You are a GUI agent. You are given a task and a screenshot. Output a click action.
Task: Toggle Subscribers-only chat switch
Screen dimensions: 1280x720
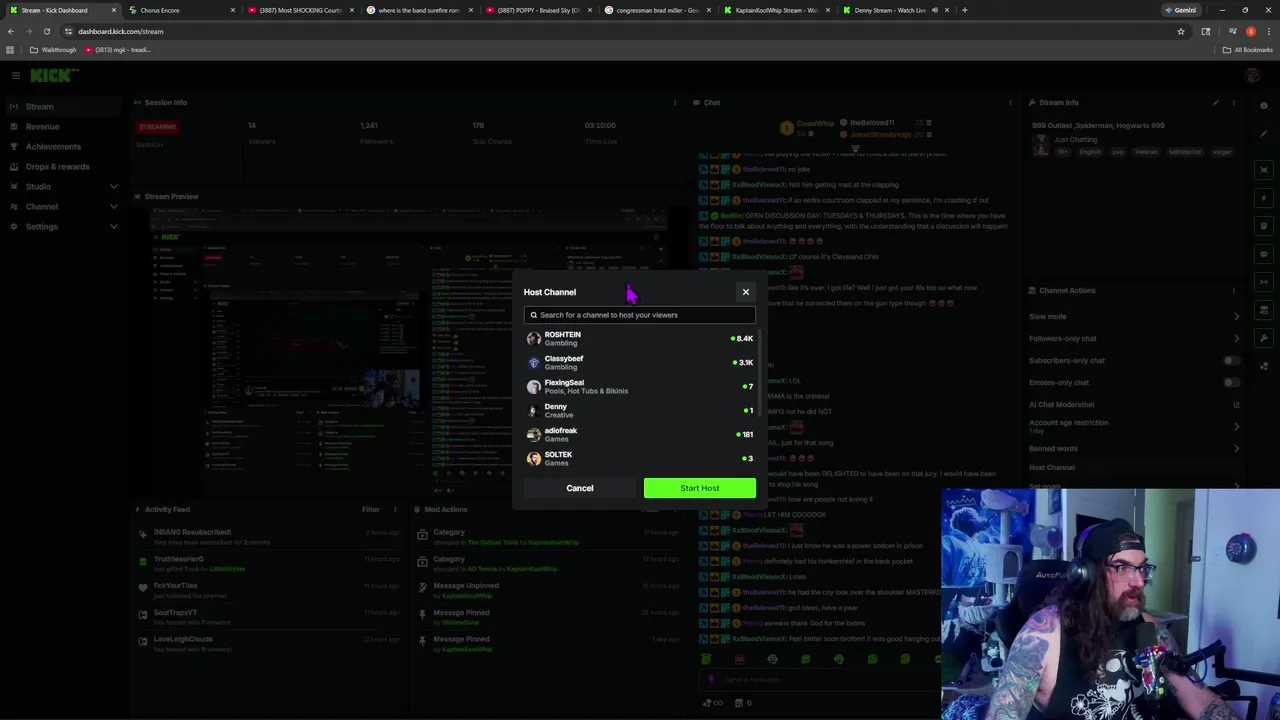click(x=1231, y=360)
